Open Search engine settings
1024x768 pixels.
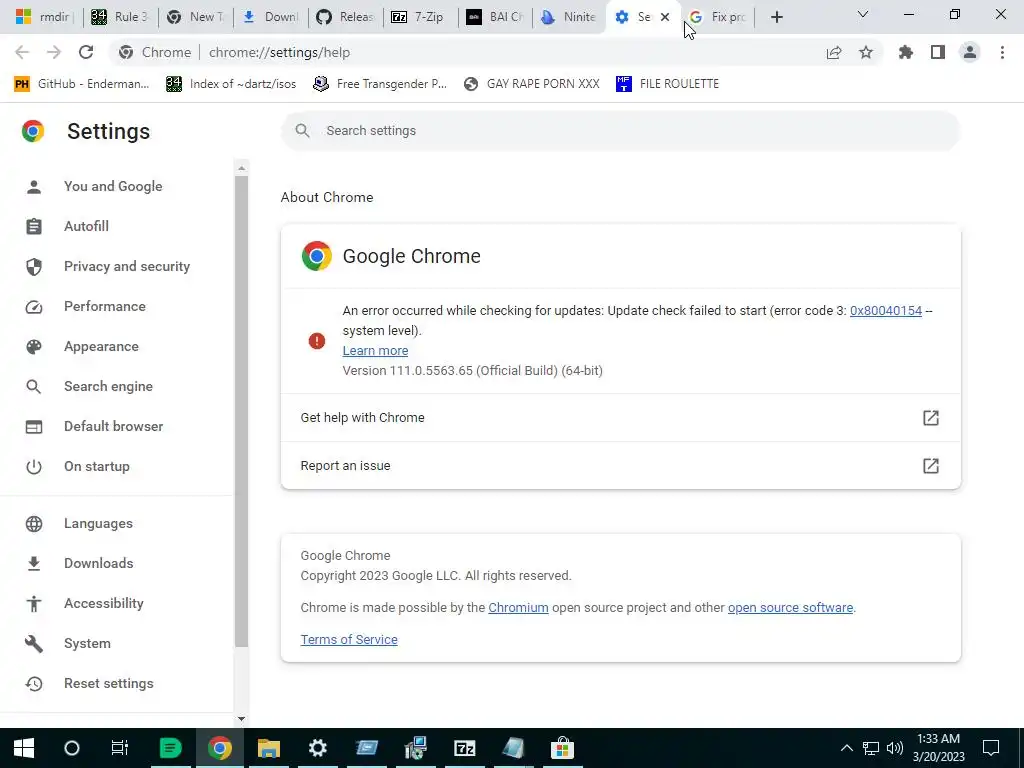coord(108,386)
